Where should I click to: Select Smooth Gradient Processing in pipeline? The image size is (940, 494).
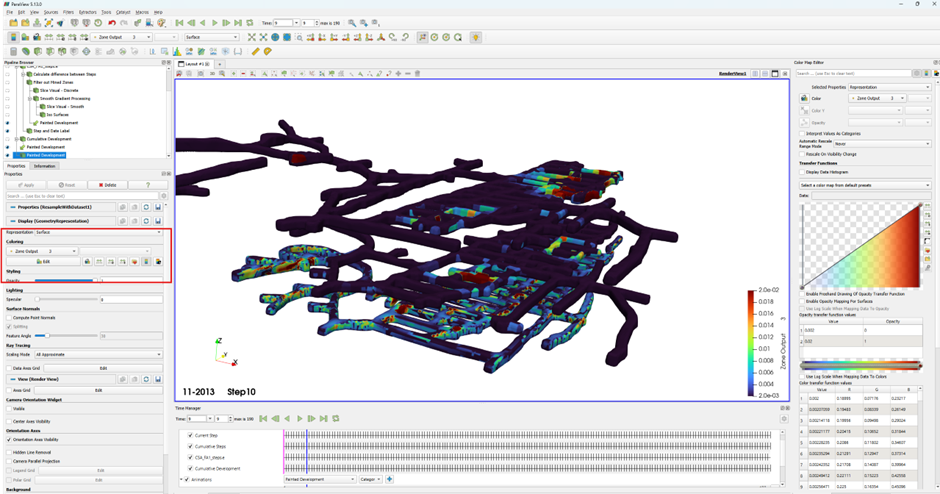[65, 98]
